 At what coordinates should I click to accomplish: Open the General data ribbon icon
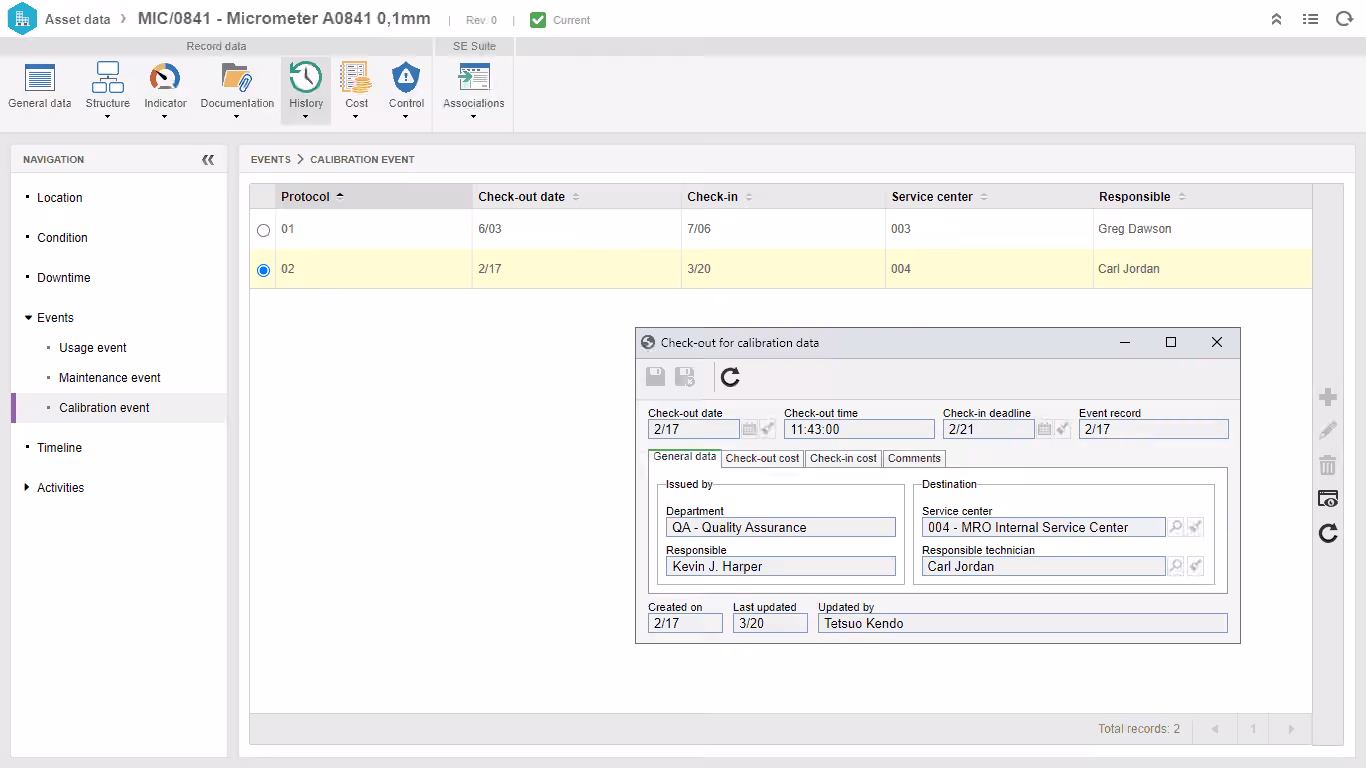(40, 78)
